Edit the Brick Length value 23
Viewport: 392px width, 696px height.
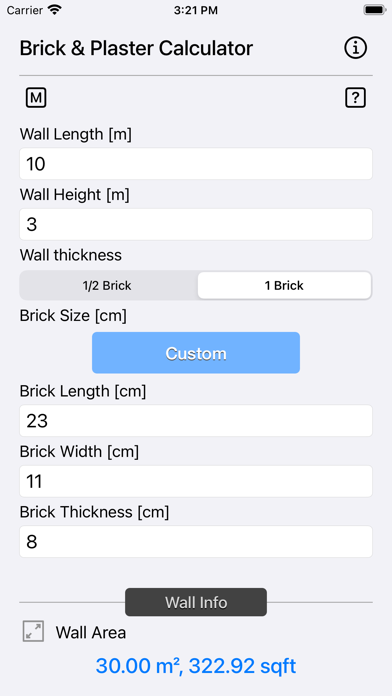click(x=196, y=420)
